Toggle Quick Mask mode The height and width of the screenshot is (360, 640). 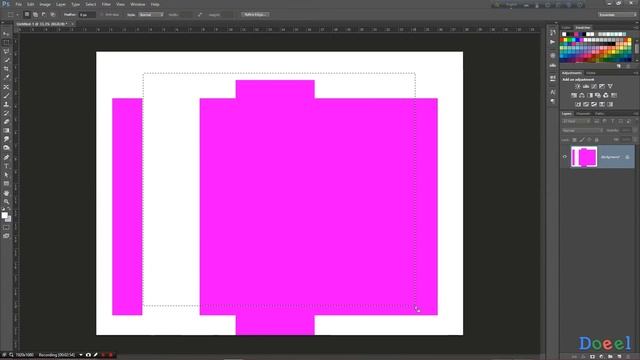coord(6,227)
